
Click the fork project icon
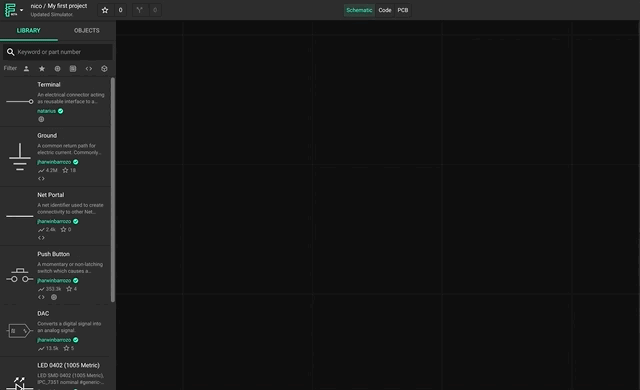(x=140, y=10)
